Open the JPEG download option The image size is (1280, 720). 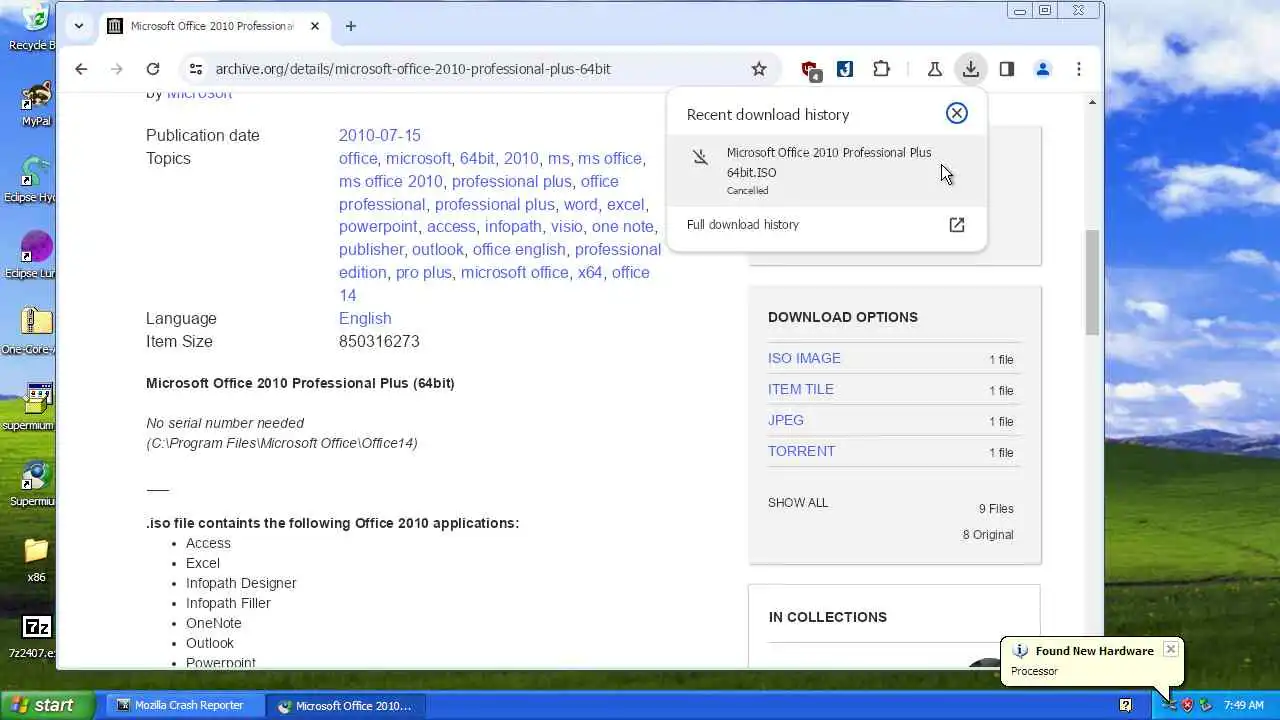tap(786, 420)
